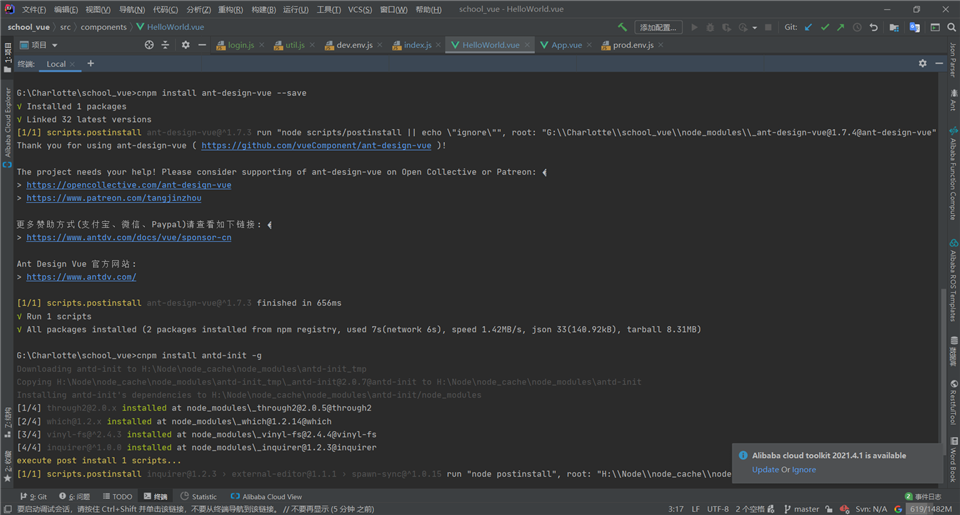Click the Locate file target icon
This screenshot has height=515, width=960.
[x=149, y=45]
